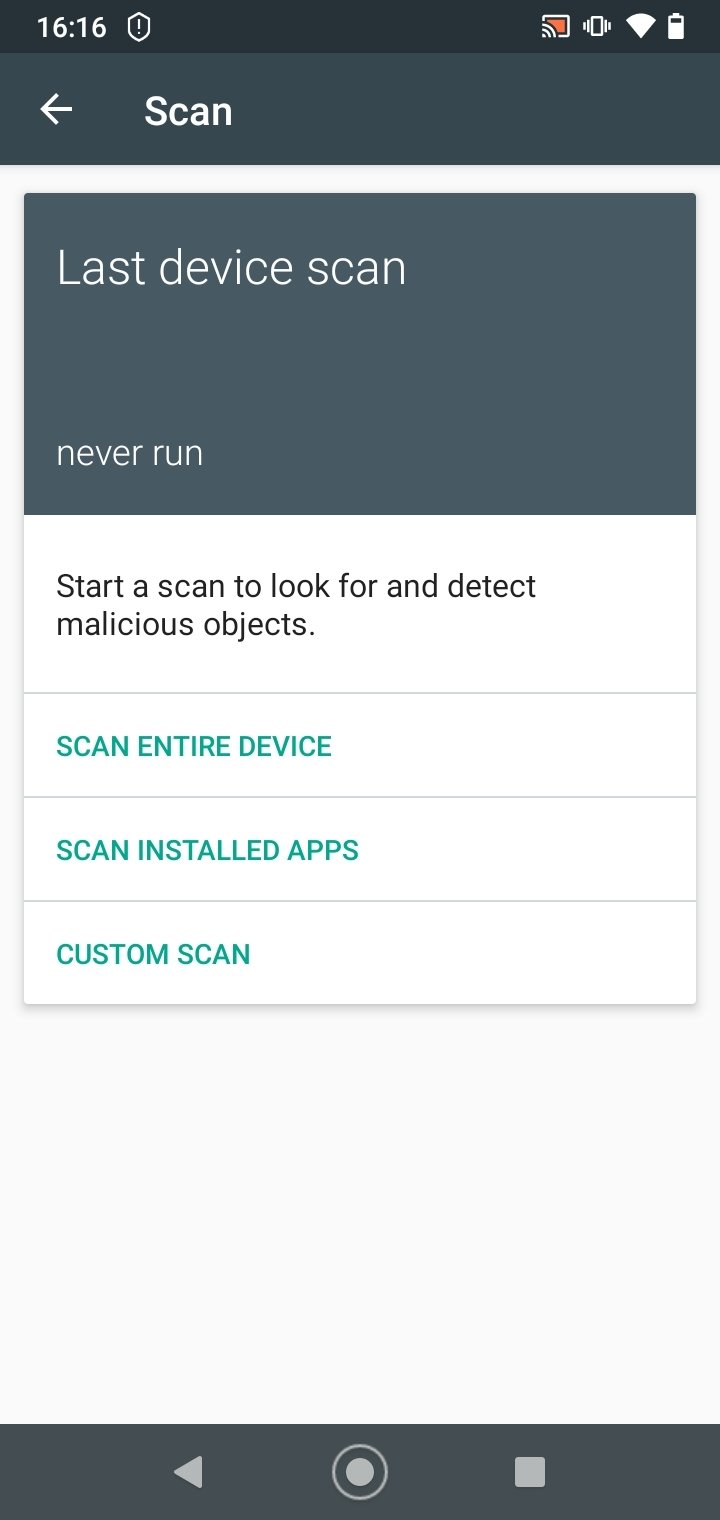The width and height of the screenshot is (720, 1520).
Task: Tap the cast icon in status bar
Action: [555, 27]
